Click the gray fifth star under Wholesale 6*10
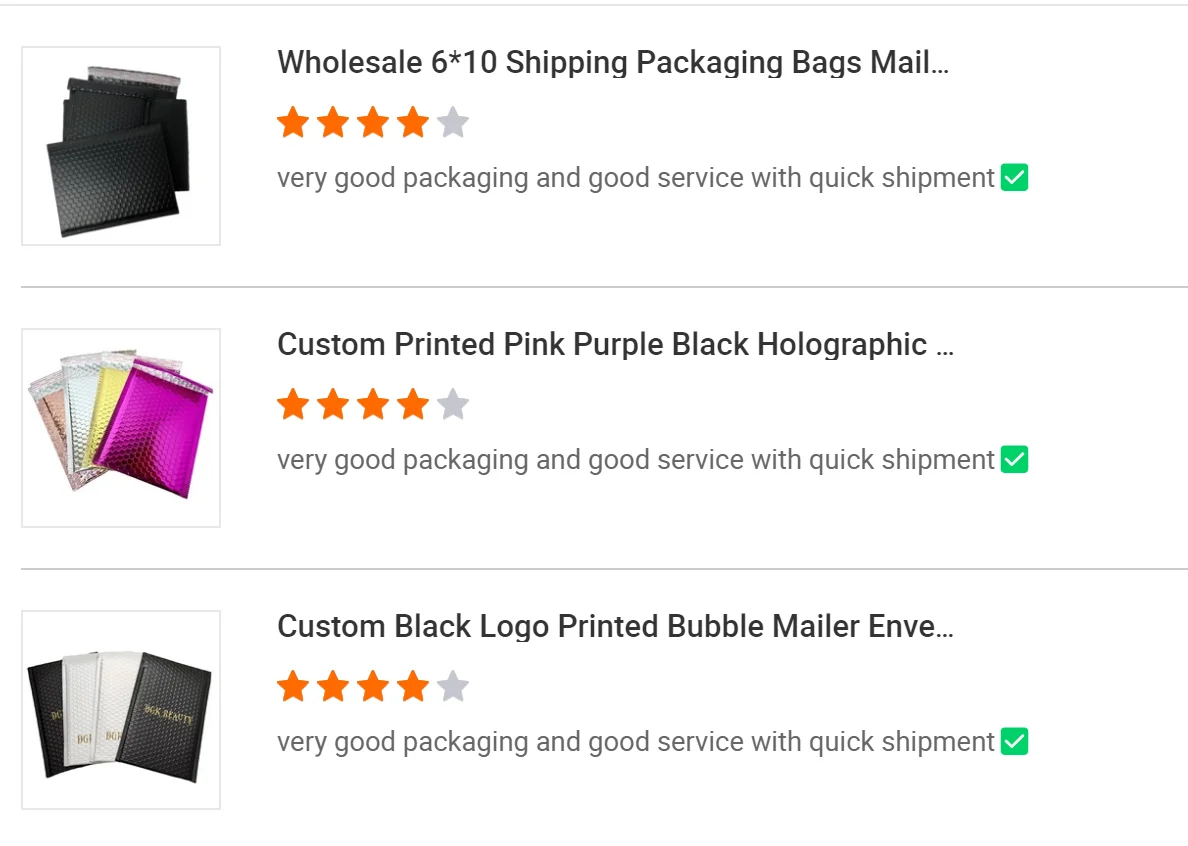1188x846 pixels. coord(453,123)
